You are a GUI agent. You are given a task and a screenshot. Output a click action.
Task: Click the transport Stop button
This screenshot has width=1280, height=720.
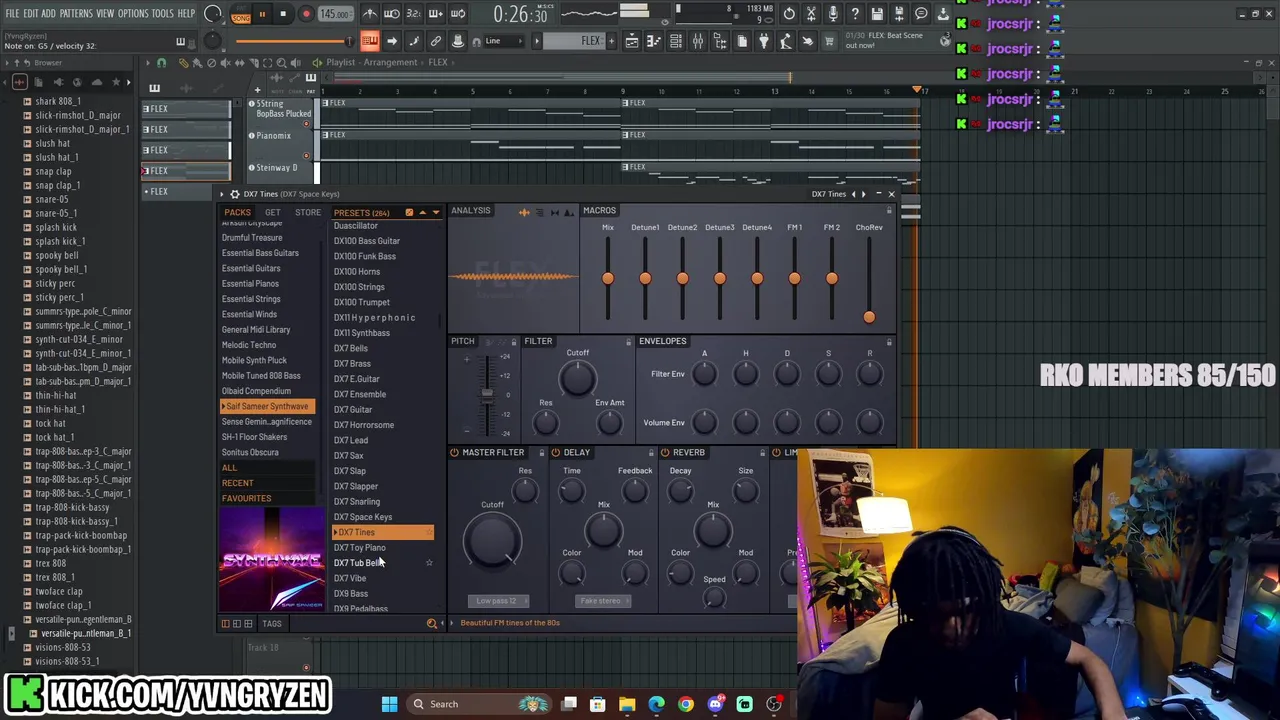coord(283,14)
